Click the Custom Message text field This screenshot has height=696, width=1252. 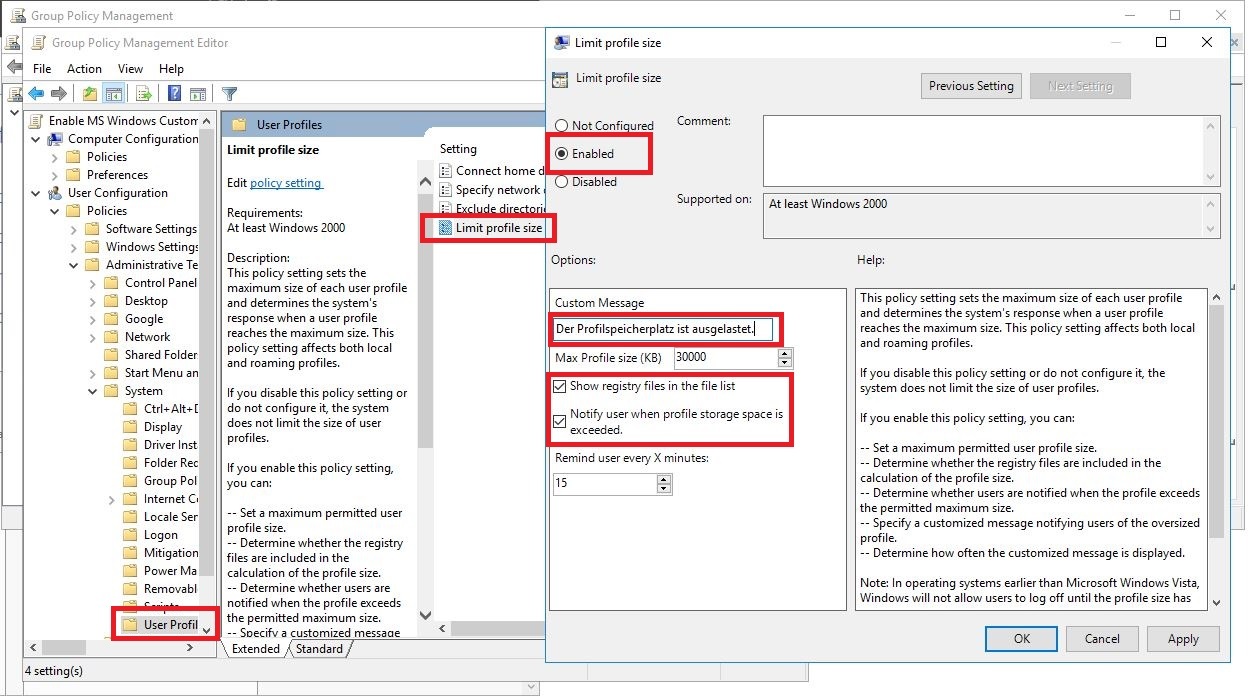tap(663, 328)
